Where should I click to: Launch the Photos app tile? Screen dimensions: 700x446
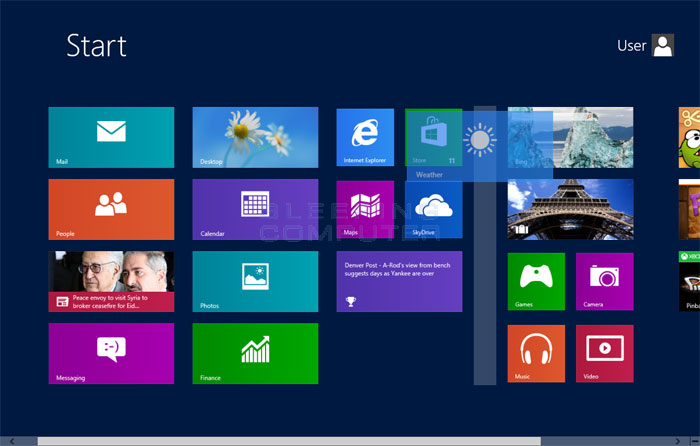click(255, 281)
